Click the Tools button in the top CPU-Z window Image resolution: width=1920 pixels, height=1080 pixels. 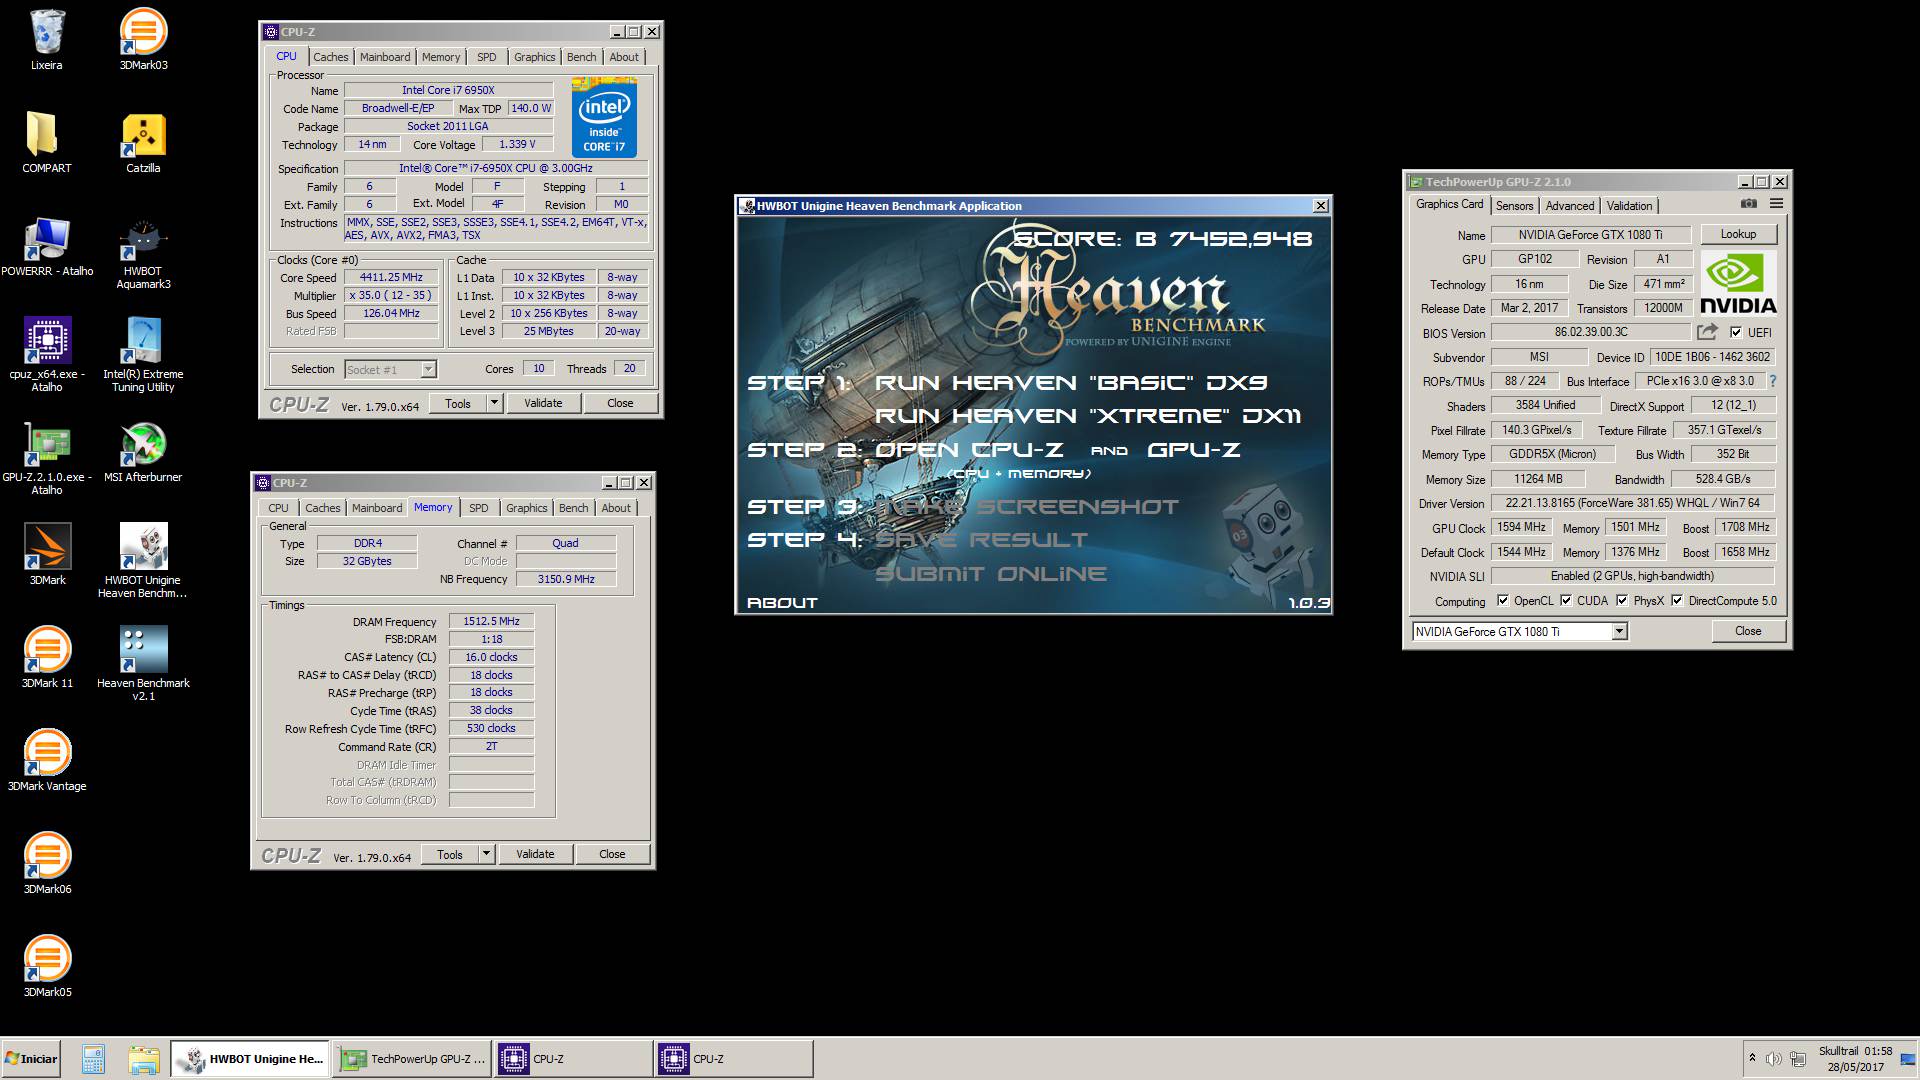[458, 403]
